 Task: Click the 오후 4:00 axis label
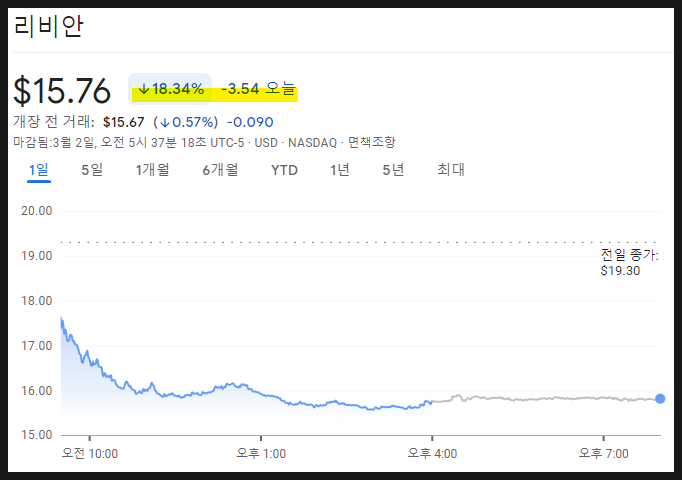(x=432, y=454)
